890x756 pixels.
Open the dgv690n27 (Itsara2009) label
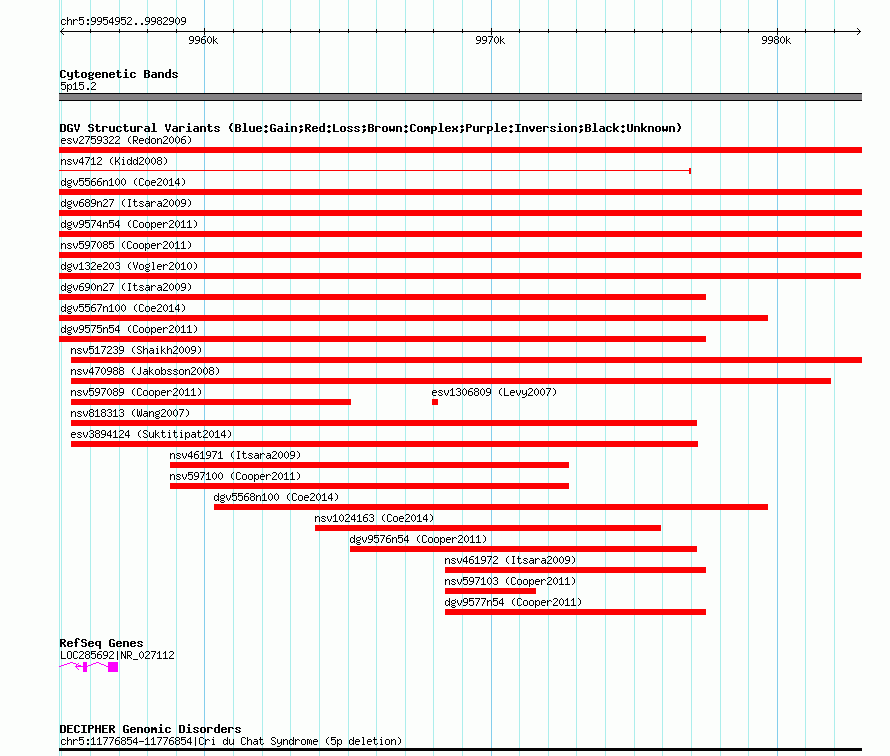tap(126, 287)
